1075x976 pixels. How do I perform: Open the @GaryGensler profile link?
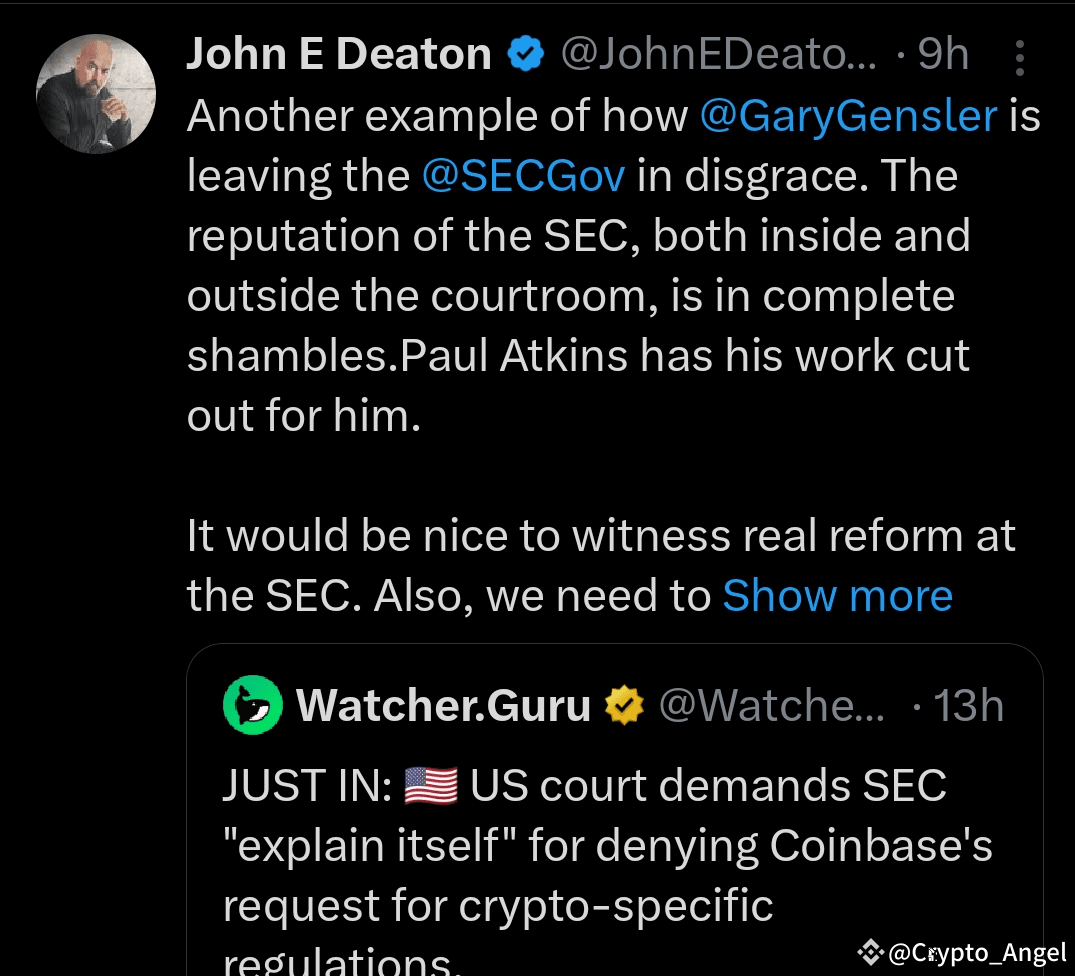(849, 114)
